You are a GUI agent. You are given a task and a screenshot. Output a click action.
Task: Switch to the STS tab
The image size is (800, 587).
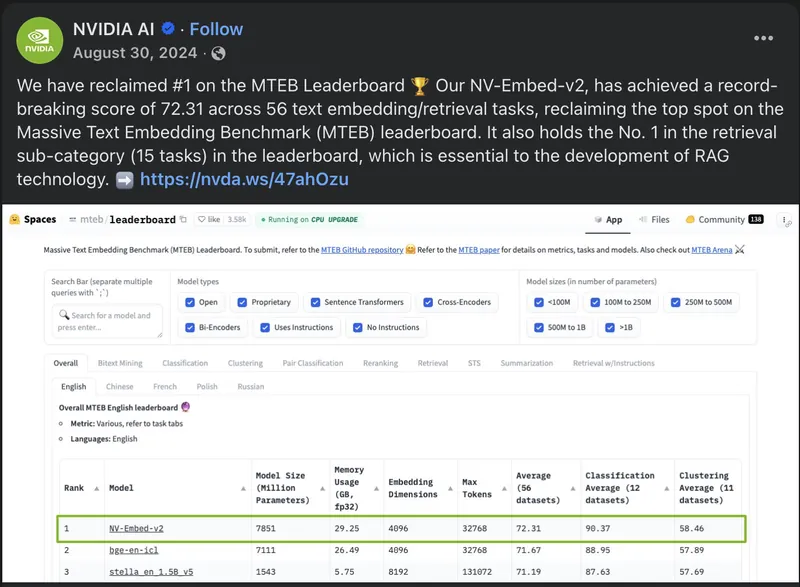[474, 363]
